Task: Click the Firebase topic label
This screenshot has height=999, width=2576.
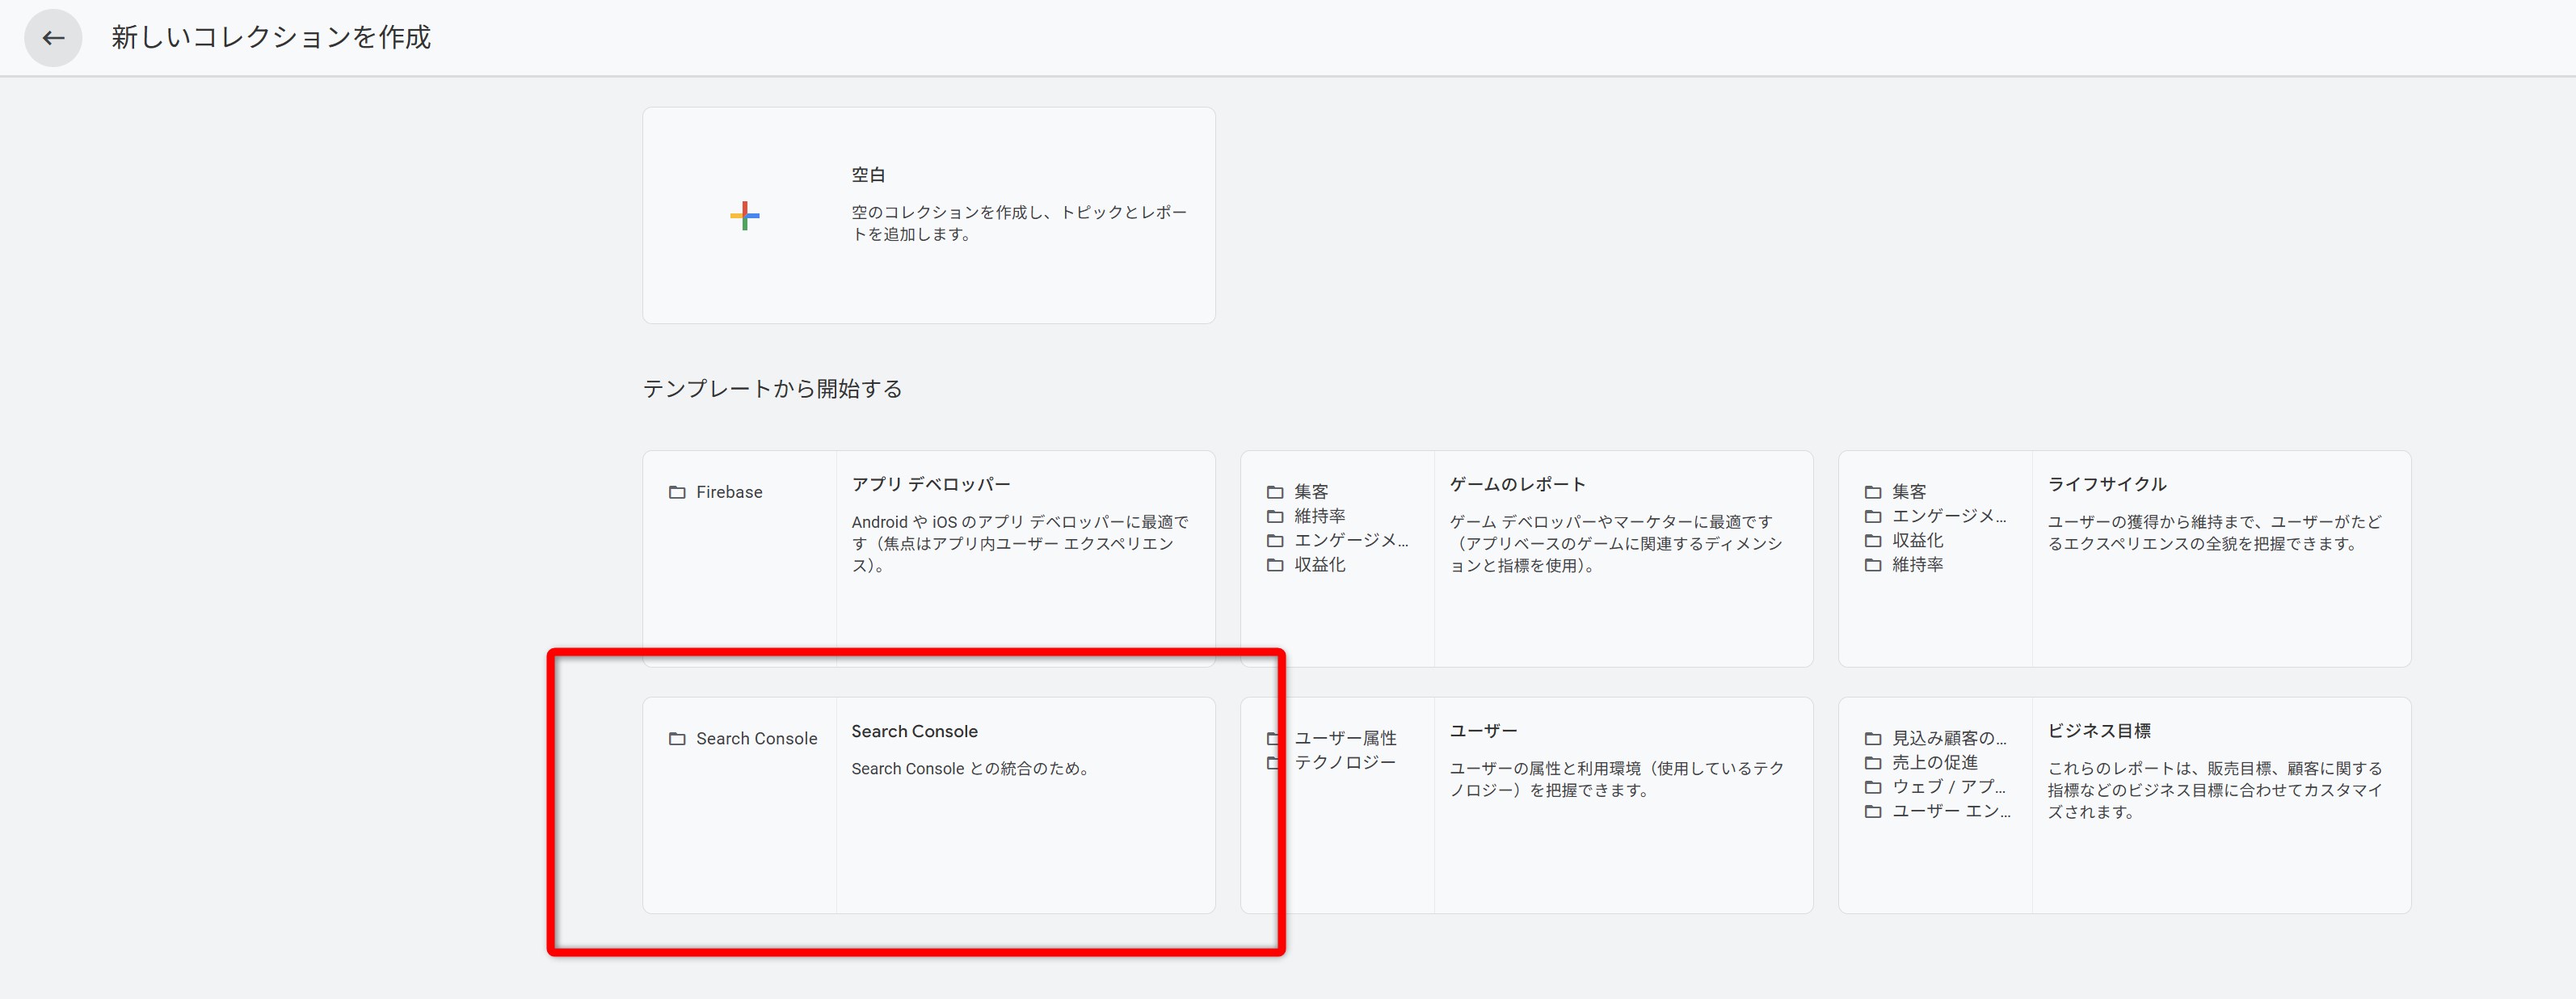Action: point(729,492)
